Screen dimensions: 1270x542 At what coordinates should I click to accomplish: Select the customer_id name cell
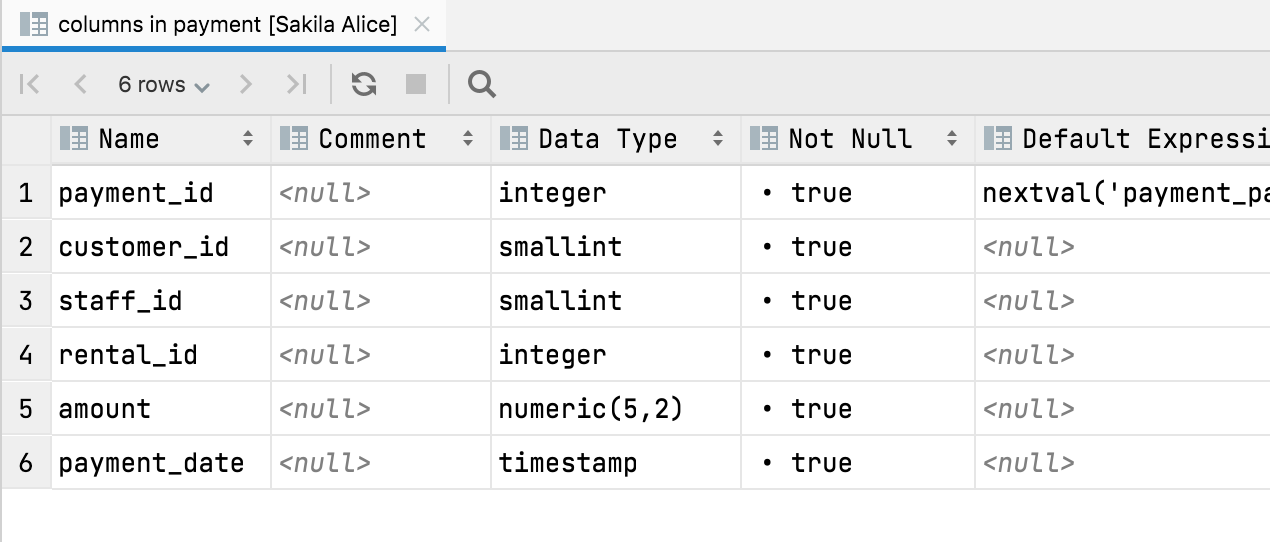(144, 247)
